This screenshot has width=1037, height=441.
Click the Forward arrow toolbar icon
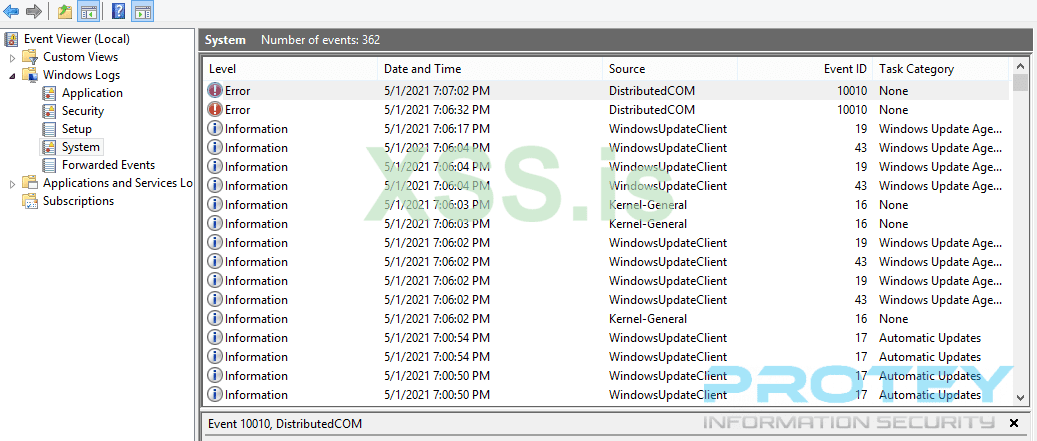(x=34, y=11)
